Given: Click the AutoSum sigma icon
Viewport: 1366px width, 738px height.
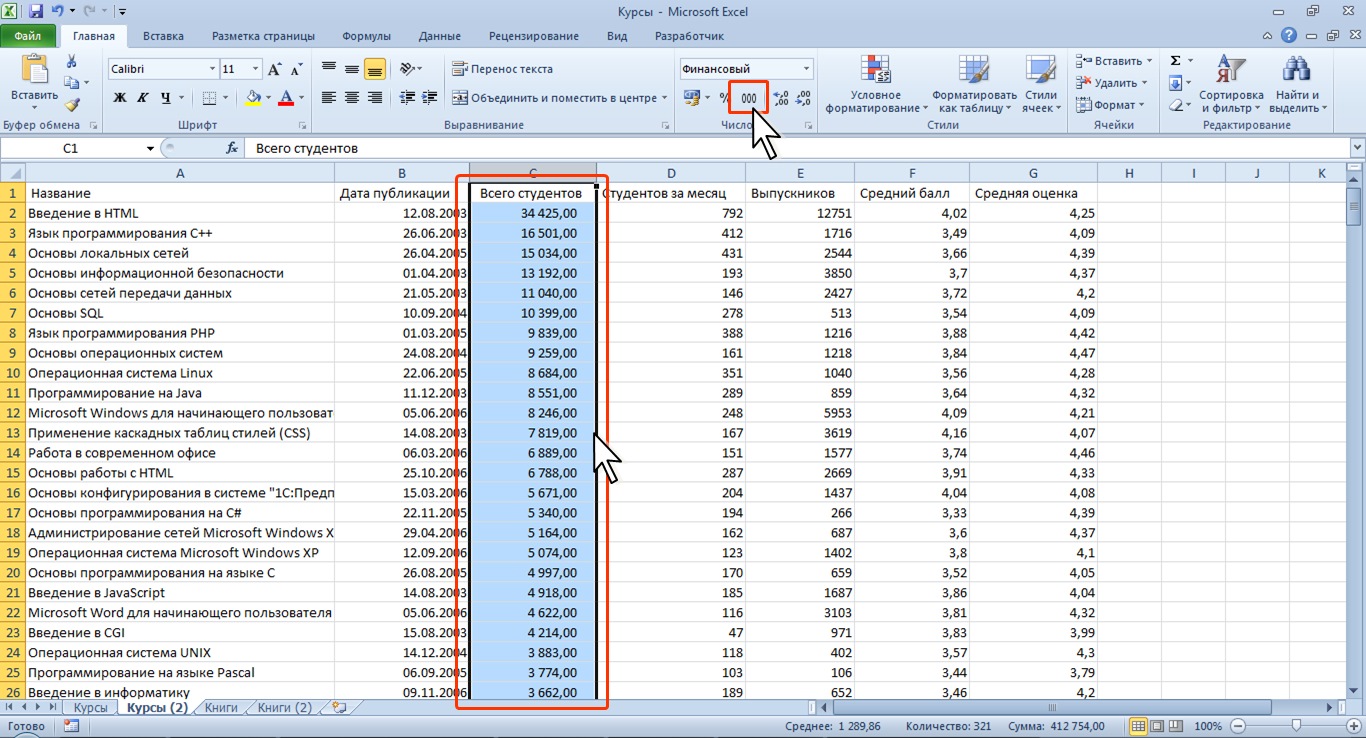Looking at the screenshot, I should (1176, 61).
